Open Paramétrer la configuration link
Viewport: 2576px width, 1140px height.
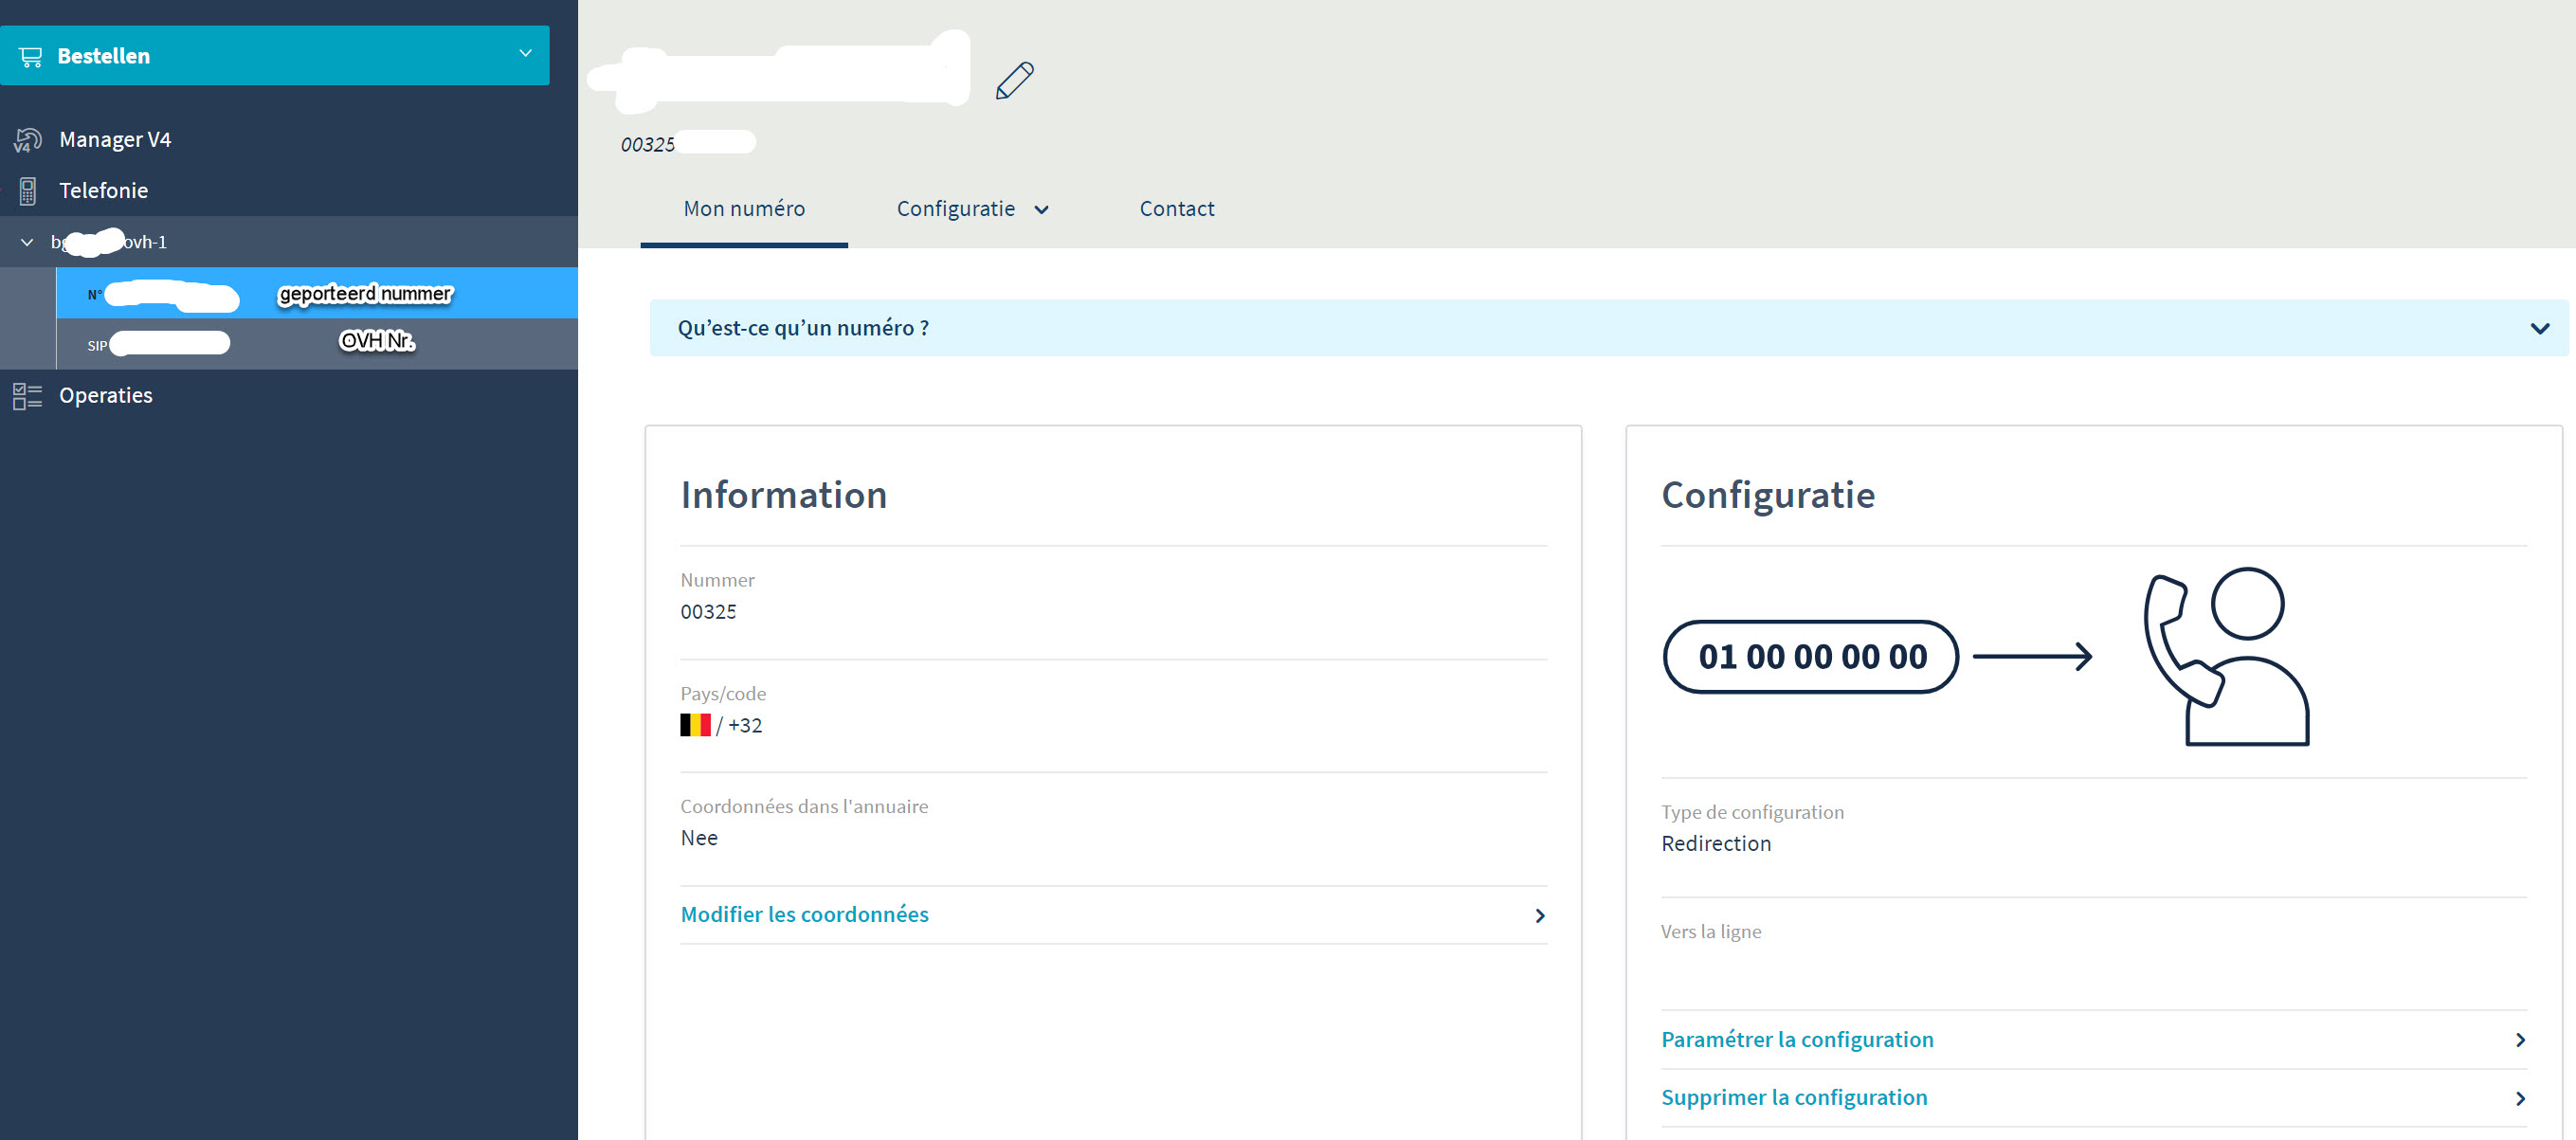click(x=1796, y=1039)
